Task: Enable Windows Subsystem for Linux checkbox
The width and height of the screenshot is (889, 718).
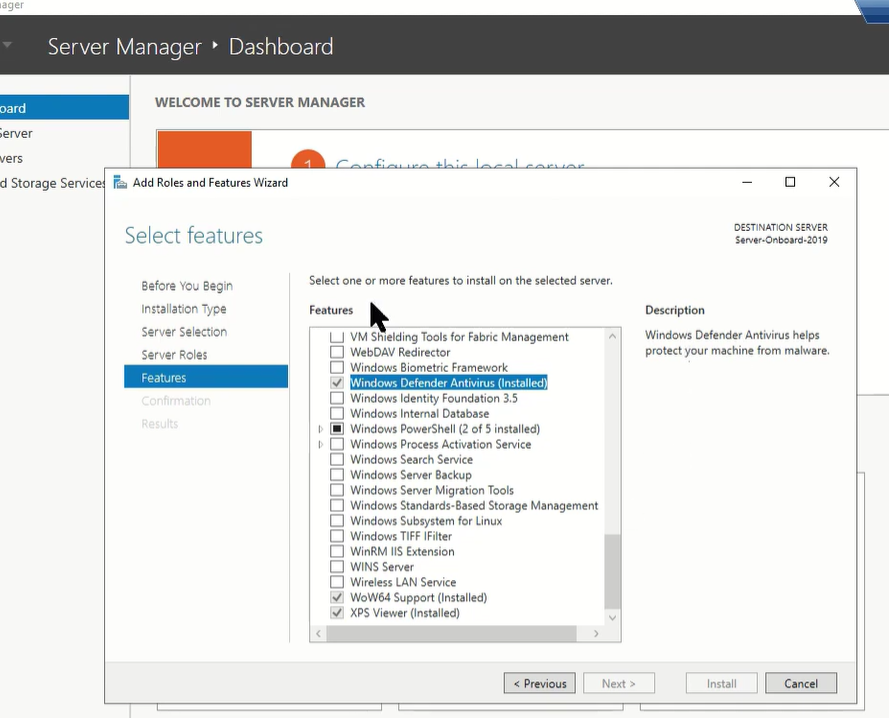Action: pos(337,521)
